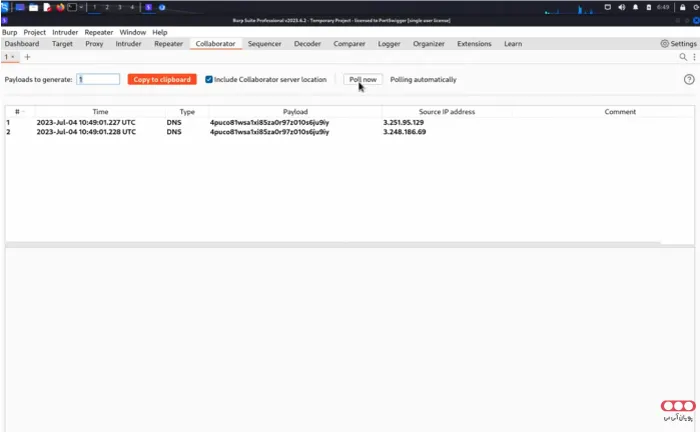The image size is (700, 432).
Task: Click the Copy to clipboard button
Action: pos(162,79)
